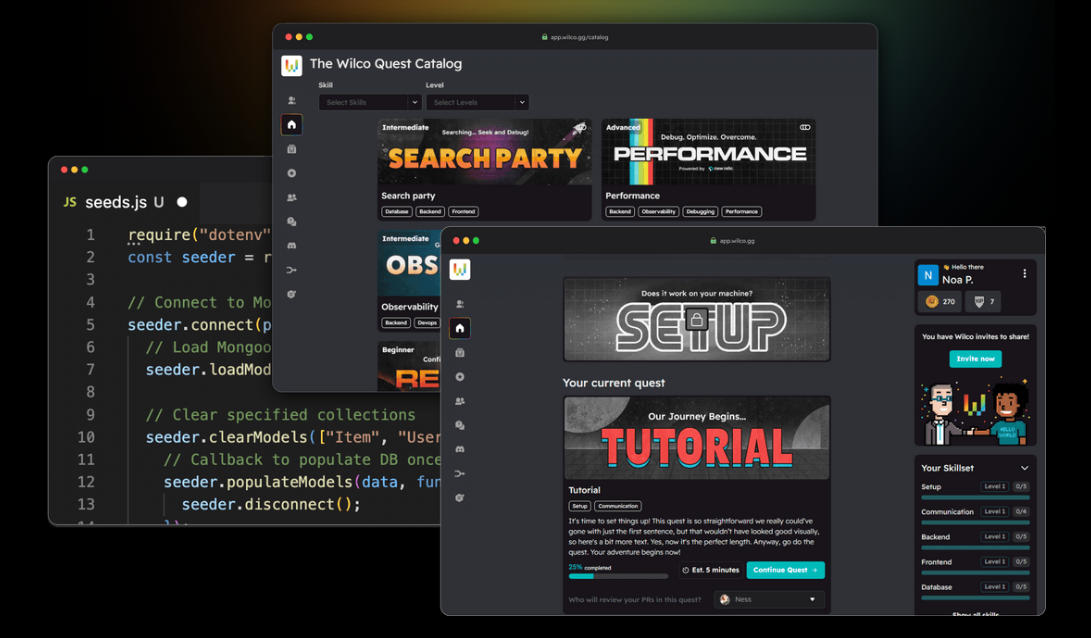Open the PR reviewer Ness dropdown
1091x638 pixels.
click(769, 599)
